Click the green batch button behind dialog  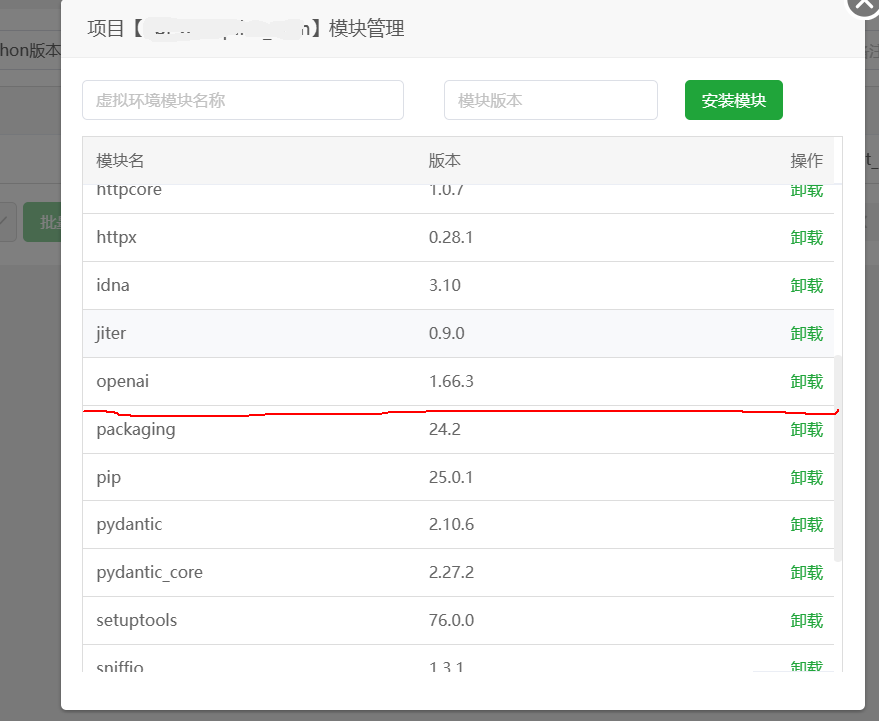pyautogui.click(x=42, y=222)
